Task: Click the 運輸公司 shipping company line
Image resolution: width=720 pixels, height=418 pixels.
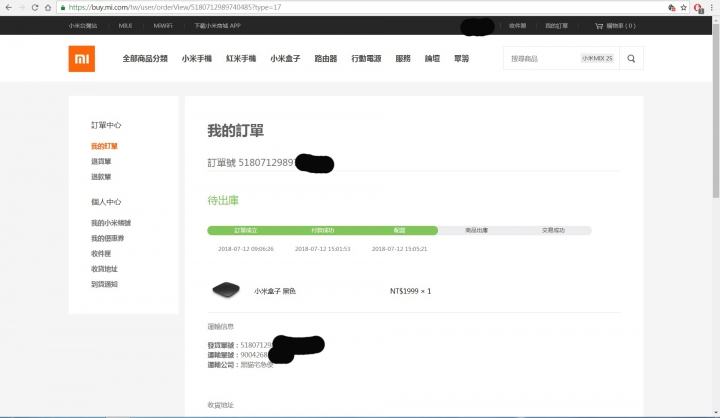Action: pyautogui.click(x=241, y=365)
